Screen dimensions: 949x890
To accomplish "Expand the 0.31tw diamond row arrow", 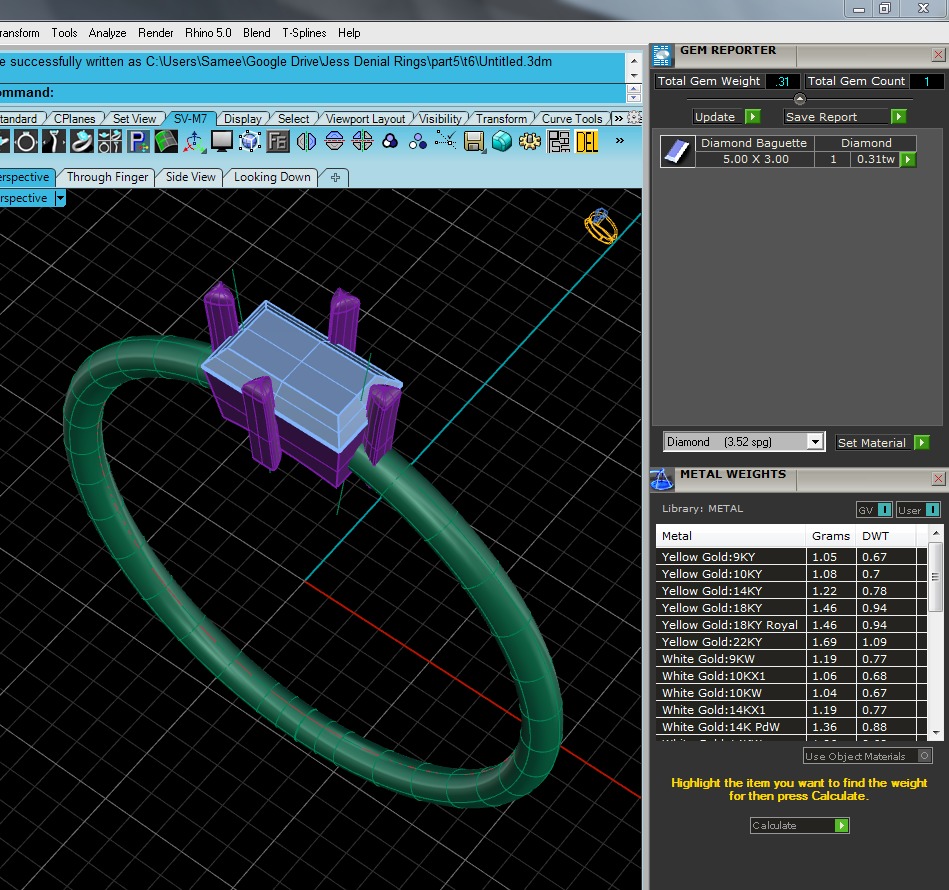I will [907, 159].
